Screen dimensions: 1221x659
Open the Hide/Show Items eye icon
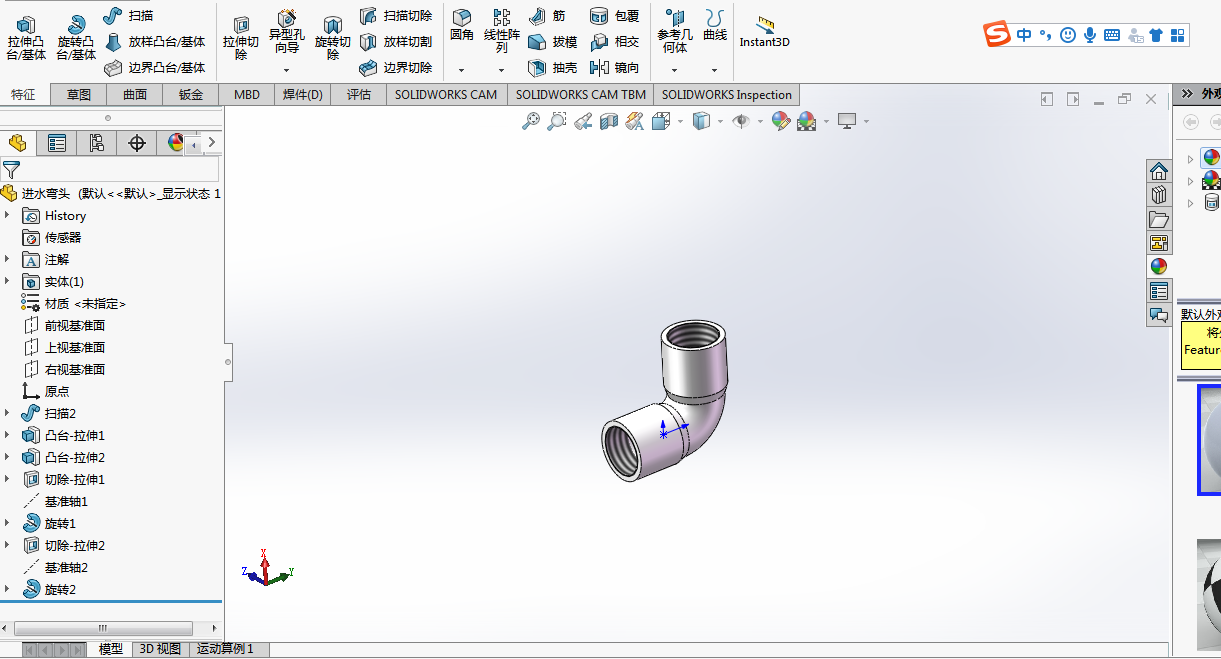(741, 121)
